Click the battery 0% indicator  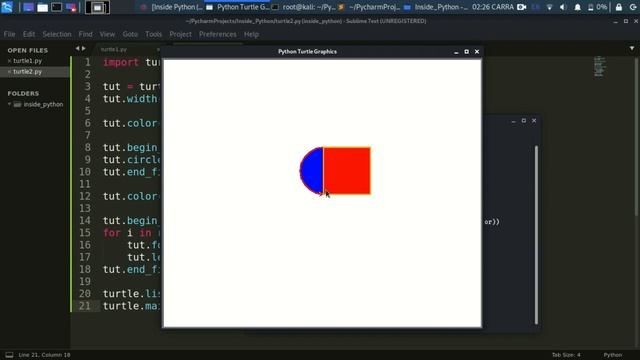coord(597,7)
